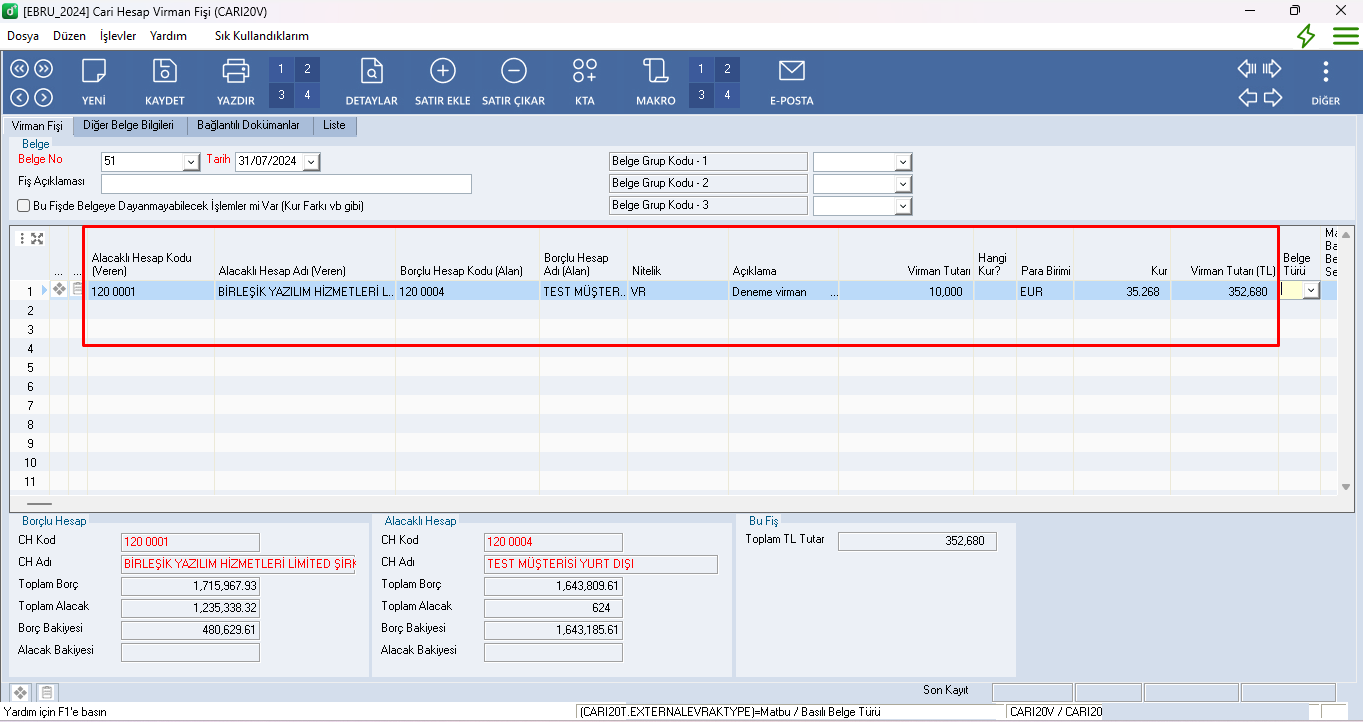1363x722 pixels.
Task: Switch to Diğer Belge Bilgileri tab
Action: 129,126
